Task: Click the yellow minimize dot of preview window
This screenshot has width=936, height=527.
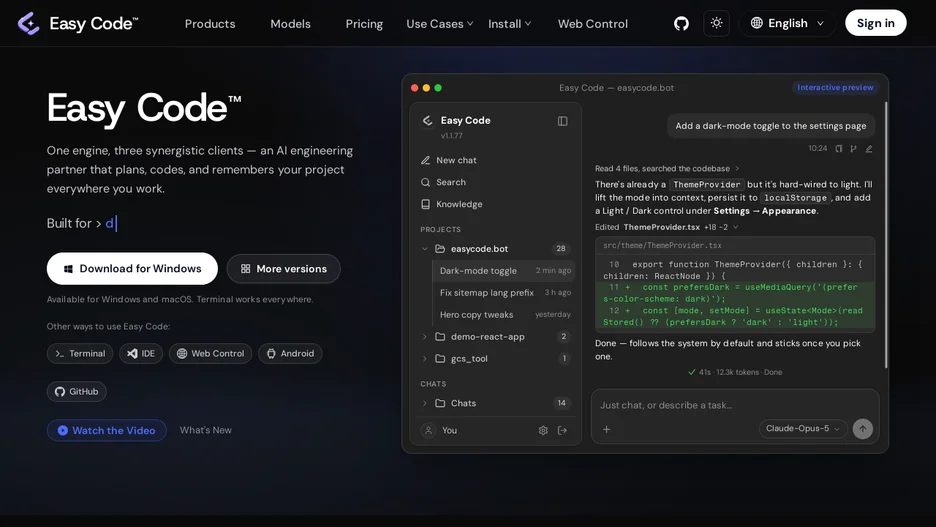Action: pos(426,88)
